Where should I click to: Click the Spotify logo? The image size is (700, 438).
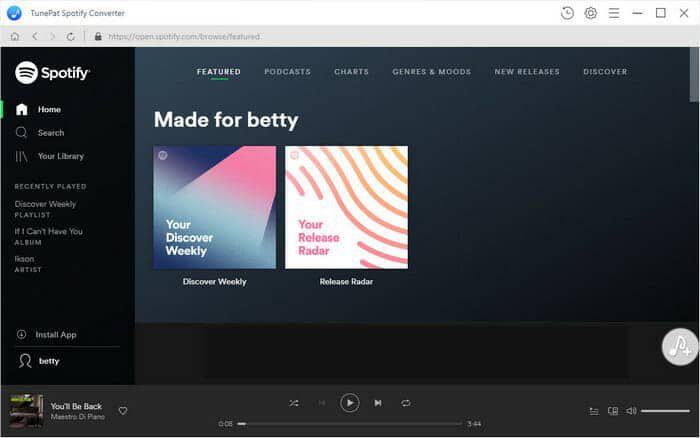coord(52,72)
